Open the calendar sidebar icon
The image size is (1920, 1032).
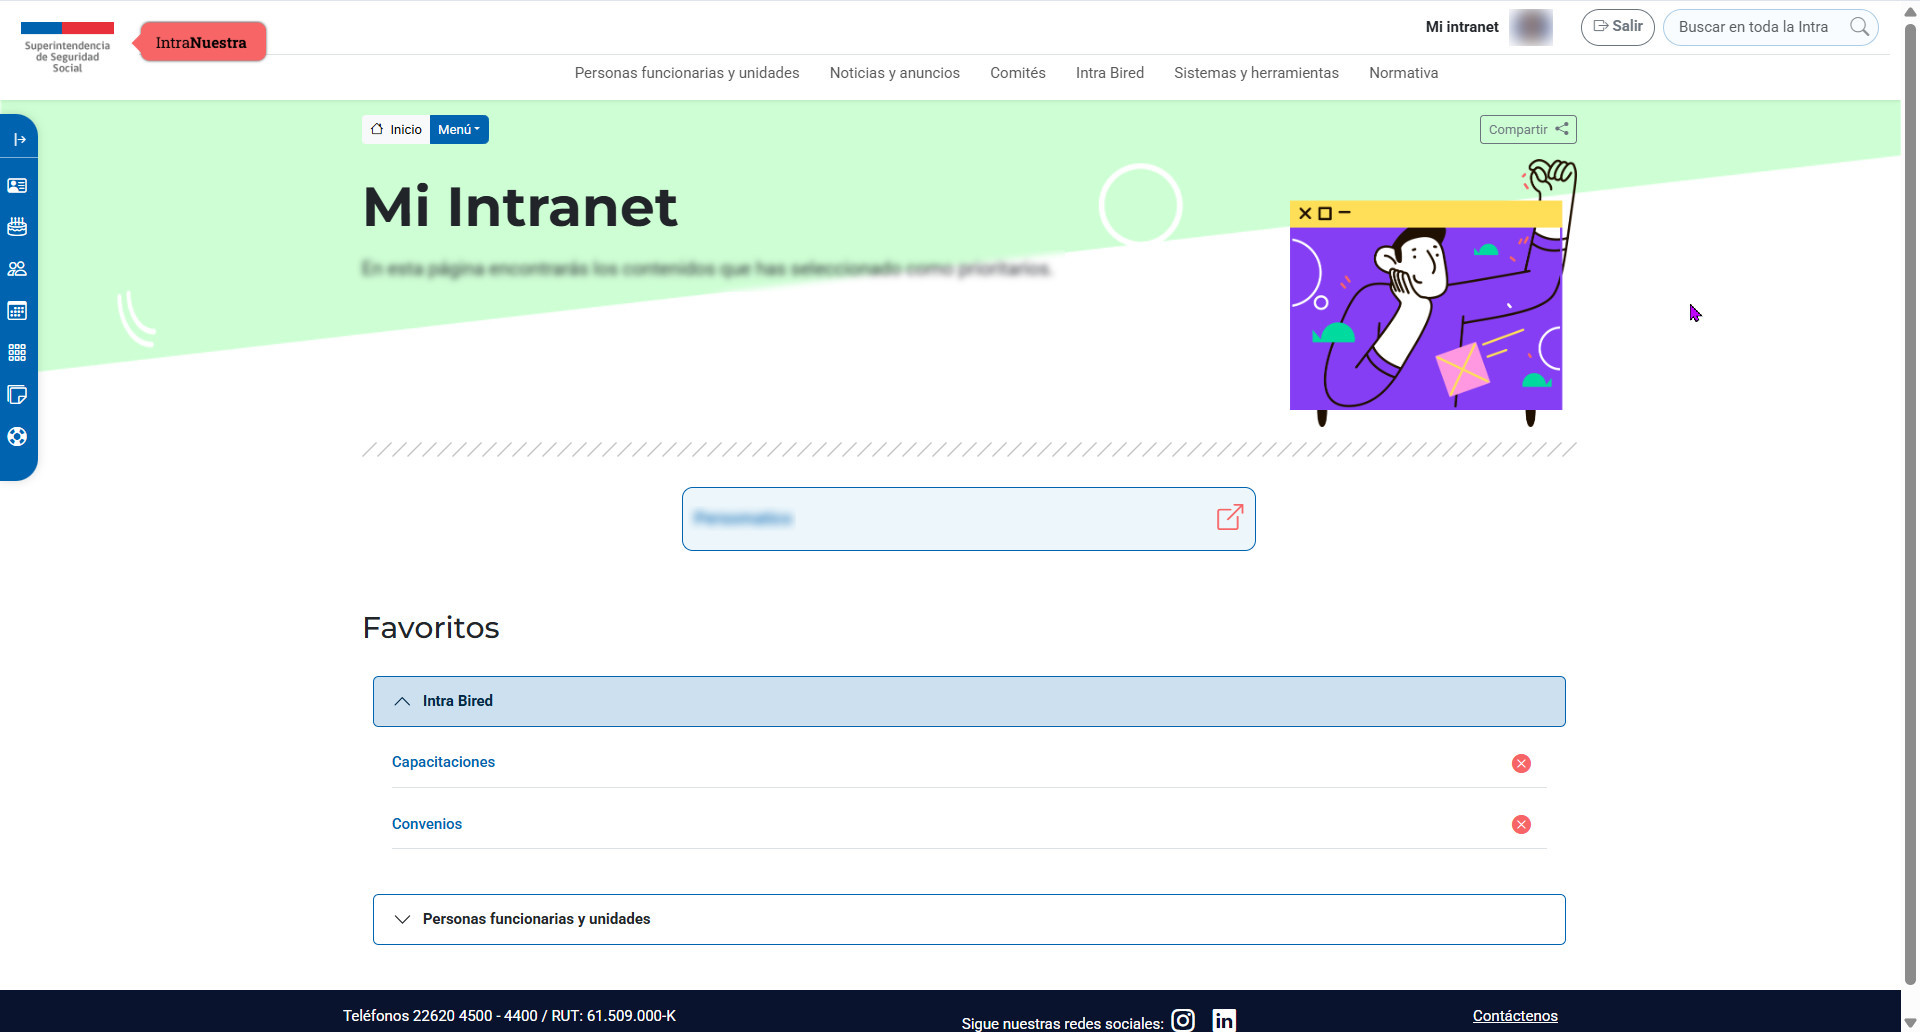pos(17,311)
